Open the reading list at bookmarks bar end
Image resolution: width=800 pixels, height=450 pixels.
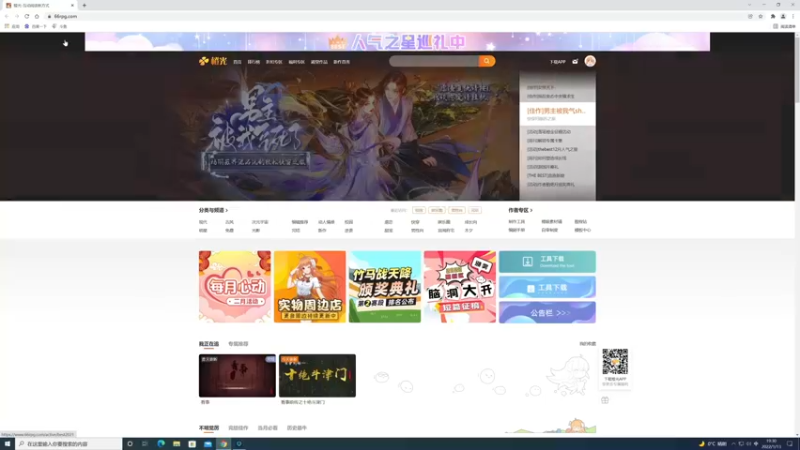point(784,26)
